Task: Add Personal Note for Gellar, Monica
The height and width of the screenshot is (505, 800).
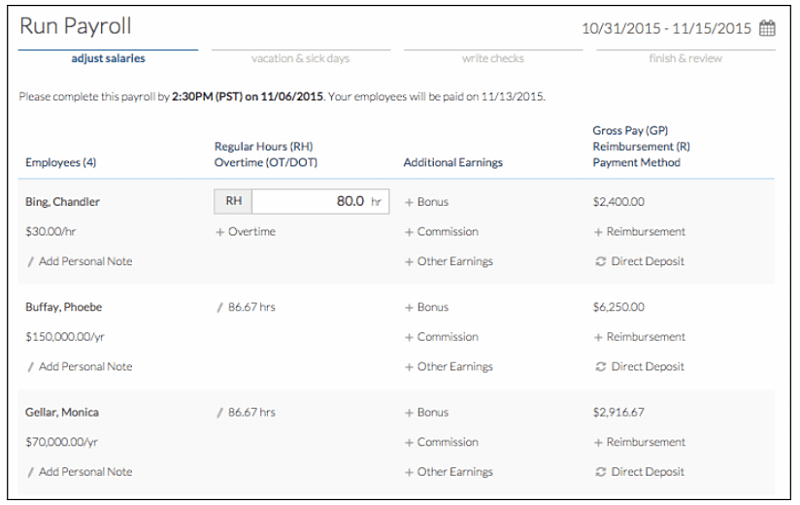Action: pyautogui.click(x=80, y=471)
